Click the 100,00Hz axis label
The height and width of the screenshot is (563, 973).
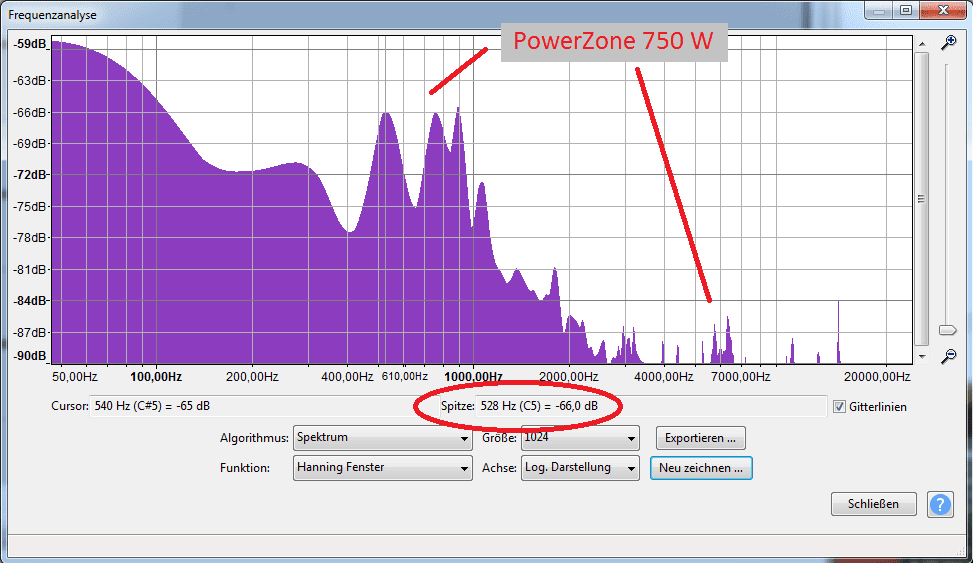156,377
